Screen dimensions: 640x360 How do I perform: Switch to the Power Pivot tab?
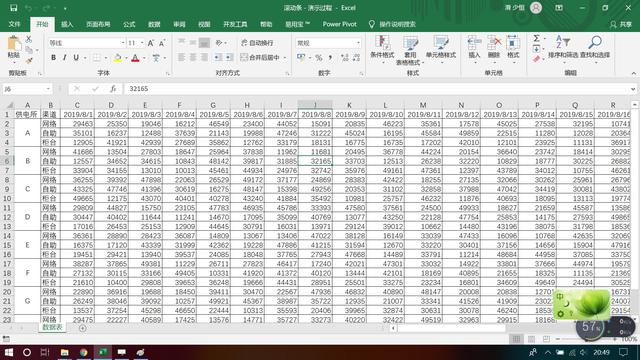[x=340, y=24]
